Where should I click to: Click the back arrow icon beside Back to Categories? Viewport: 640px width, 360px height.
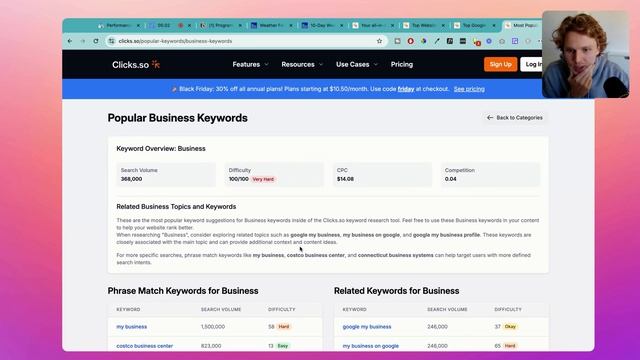point(490,118)
